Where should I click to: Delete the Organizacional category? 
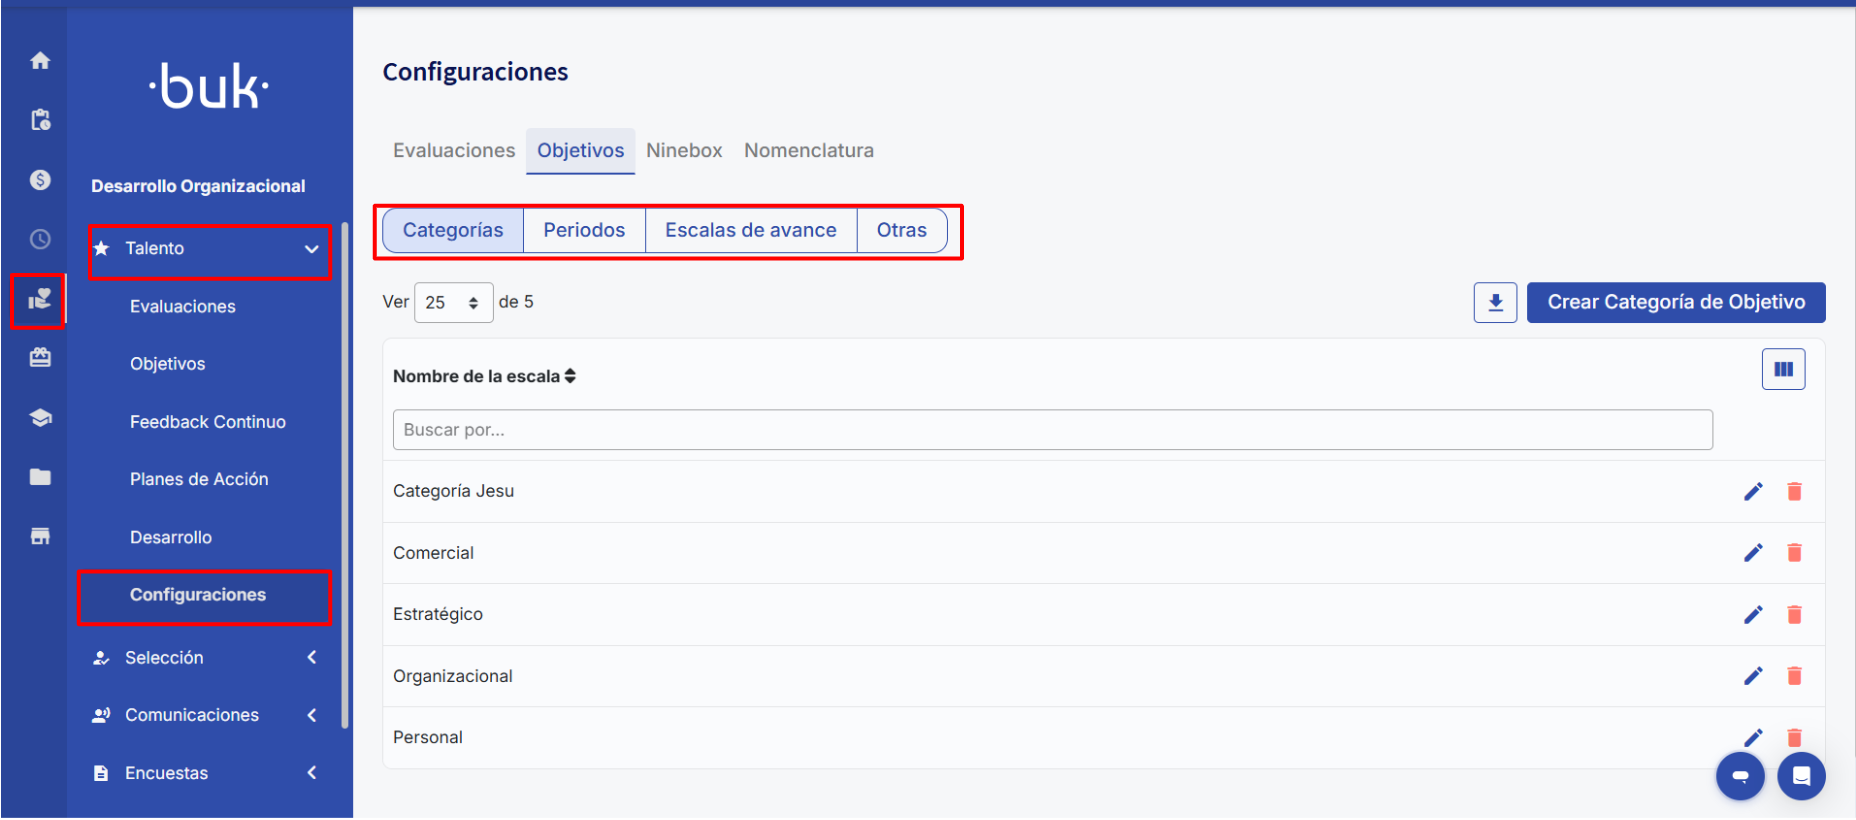(1794, 677)
